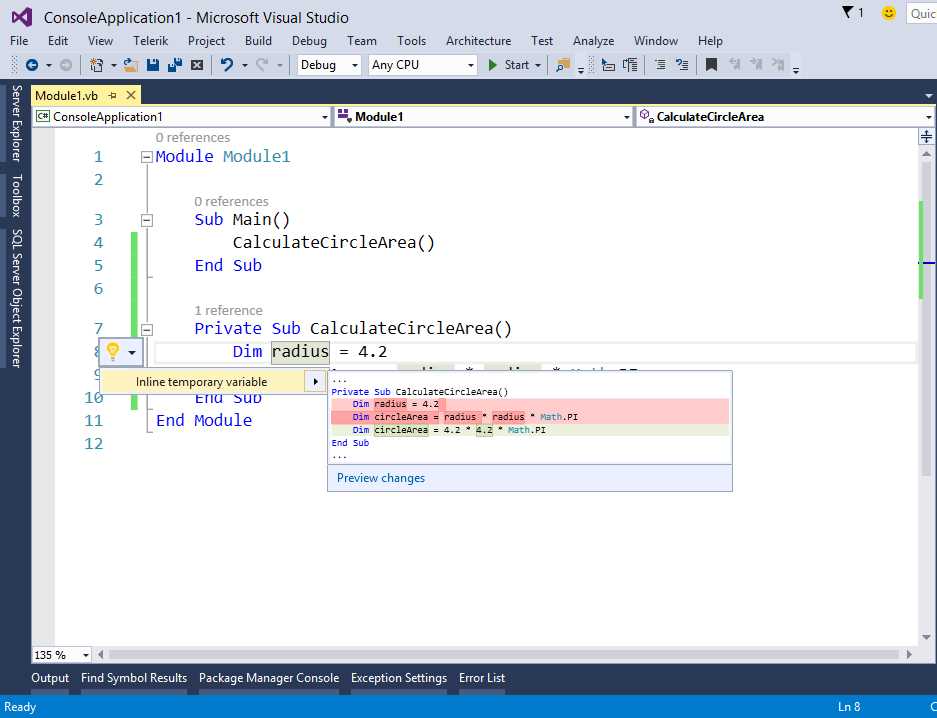Viewport: 937px width, 718px height.
Task: Click the Navigate Backward arrow icon
Action: 33,66
